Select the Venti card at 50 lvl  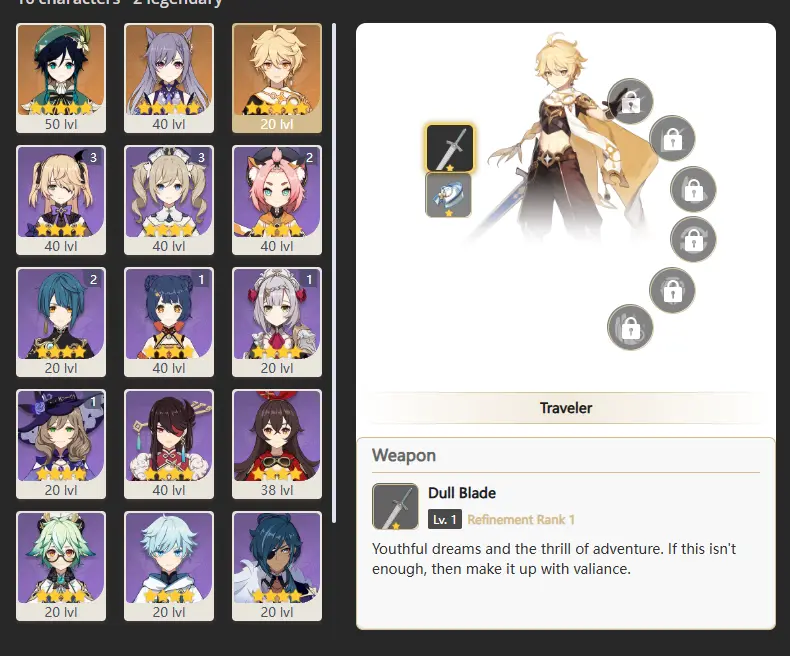point(61,78)
